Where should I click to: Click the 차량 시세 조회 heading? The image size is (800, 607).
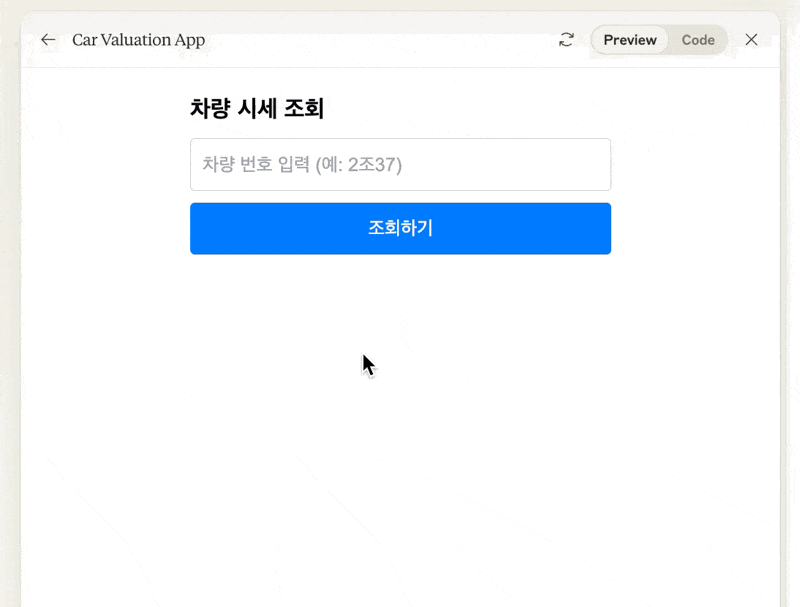[x=257, y=109]
